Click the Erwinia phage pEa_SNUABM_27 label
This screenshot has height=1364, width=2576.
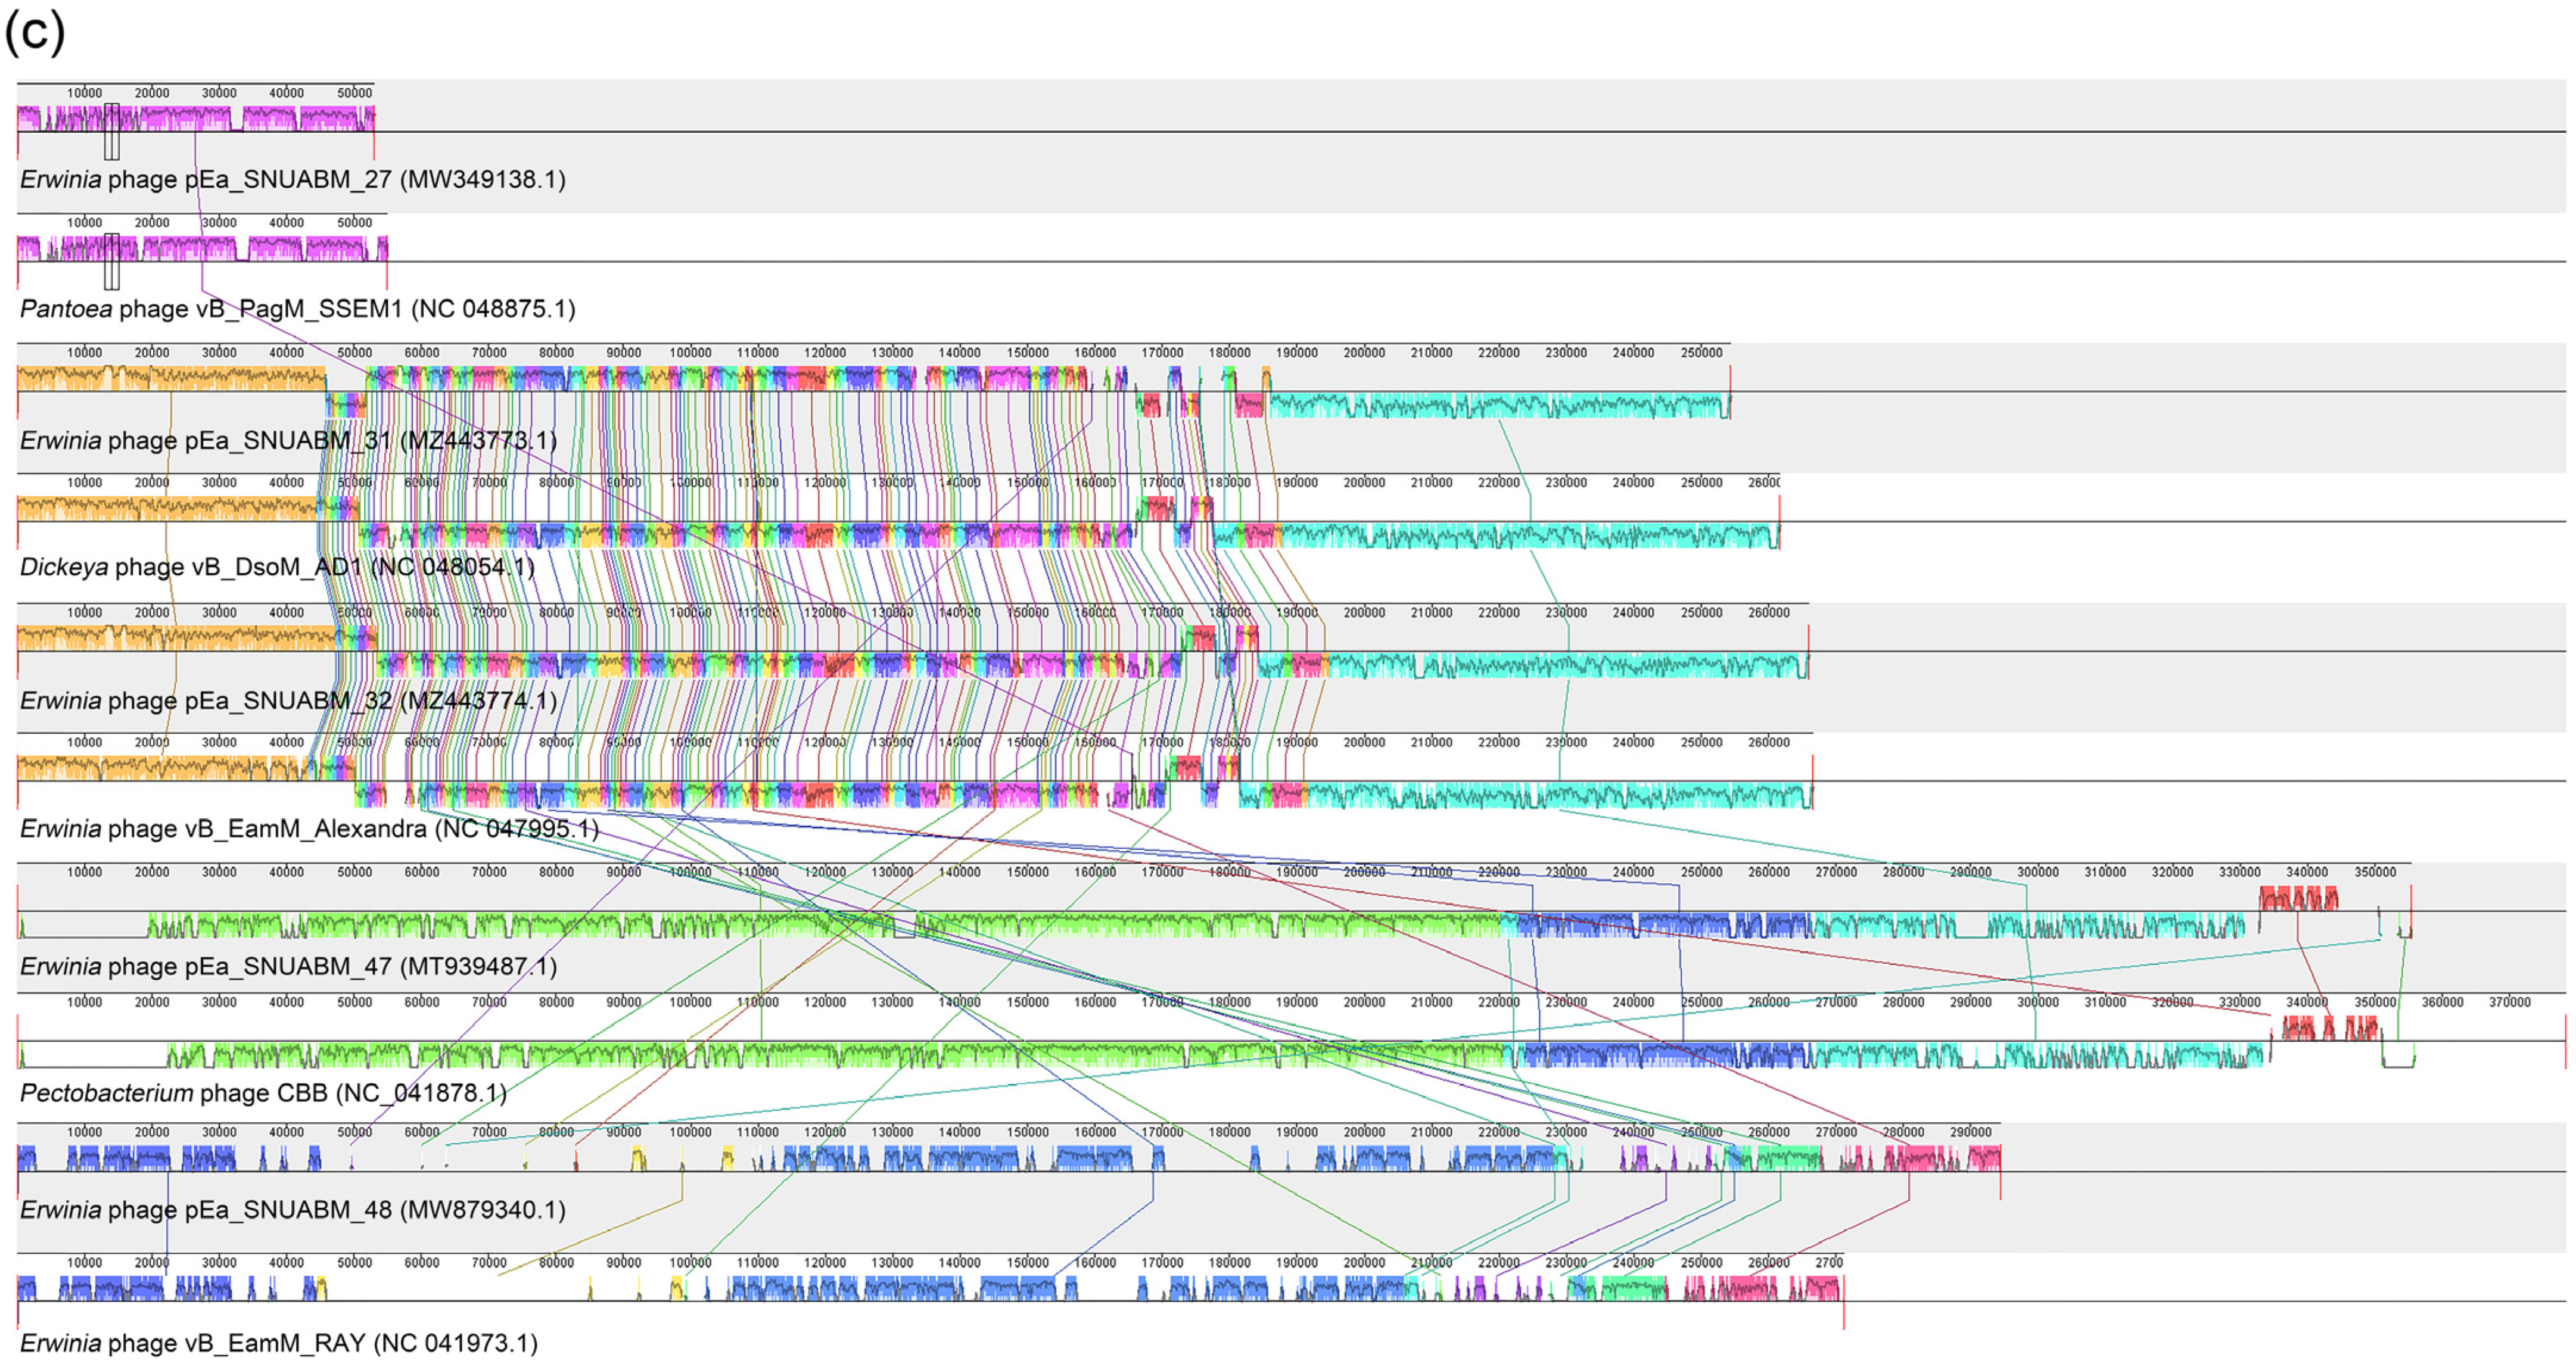292,180
